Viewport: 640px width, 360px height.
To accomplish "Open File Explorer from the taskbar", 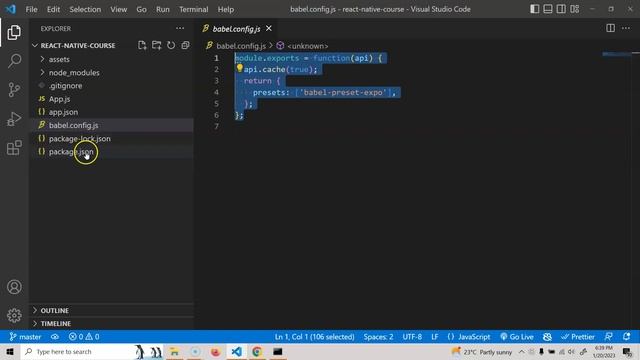I will (x=174, y=351).
